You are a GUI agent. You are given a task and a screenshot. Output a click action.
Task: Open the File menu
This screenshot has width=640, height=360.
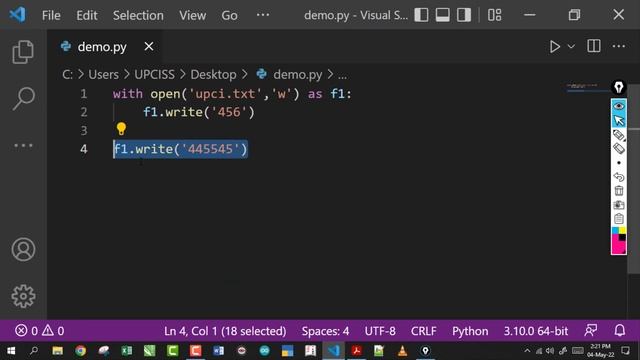[x=51, y=16]
